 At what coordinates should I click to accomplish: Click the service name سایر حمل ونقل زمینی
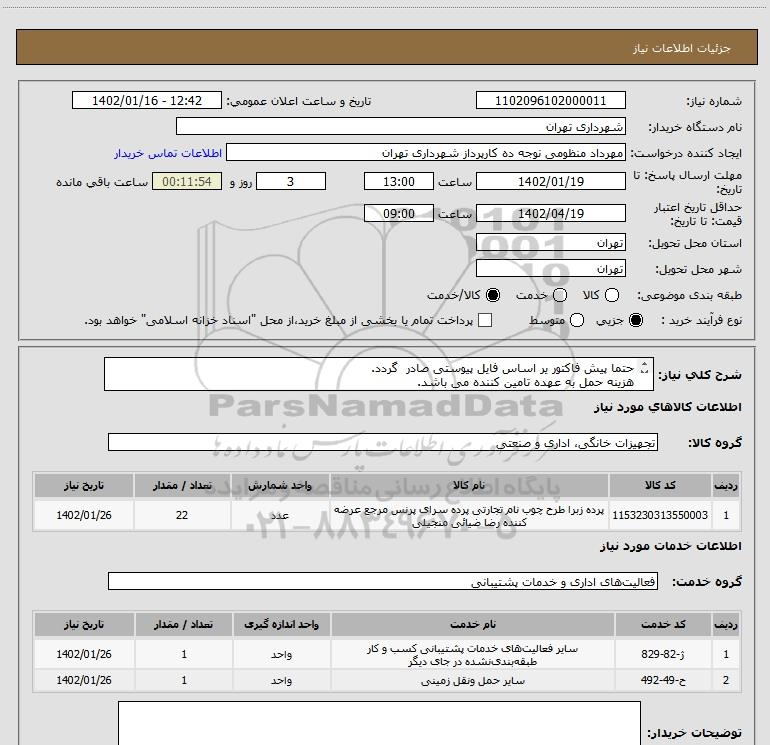pyautogui.click(x=473, y=681)
